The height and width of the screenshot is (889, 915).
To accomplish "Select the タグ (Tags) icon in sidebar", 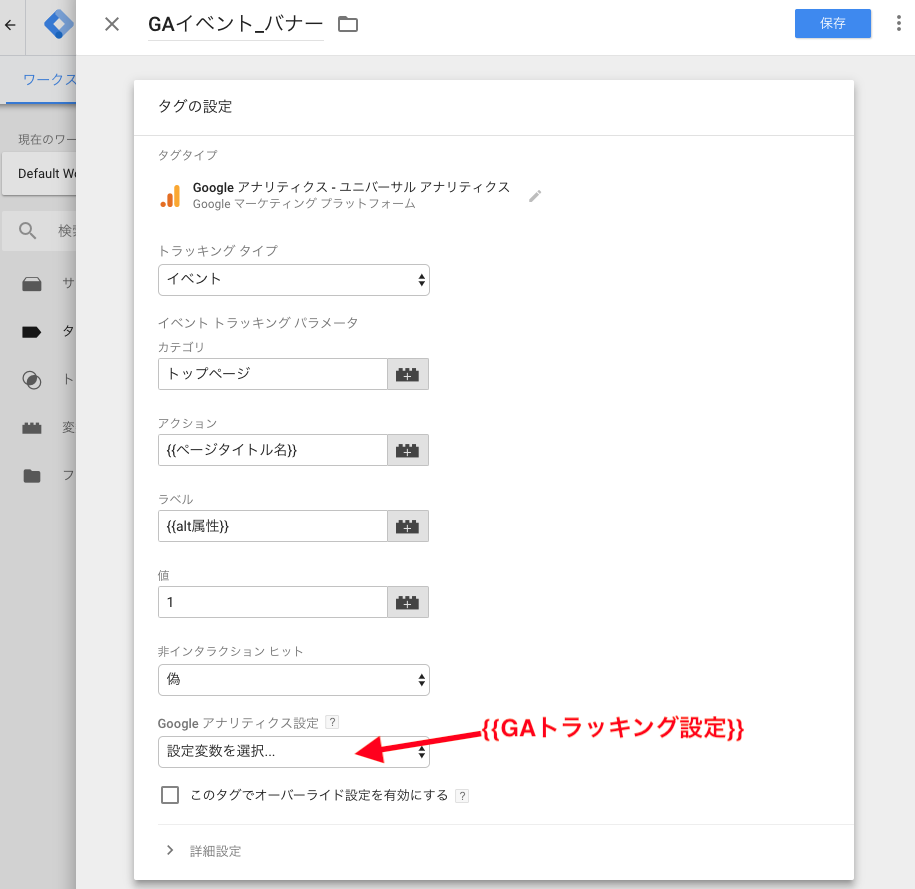I will [x=31, y=331].
